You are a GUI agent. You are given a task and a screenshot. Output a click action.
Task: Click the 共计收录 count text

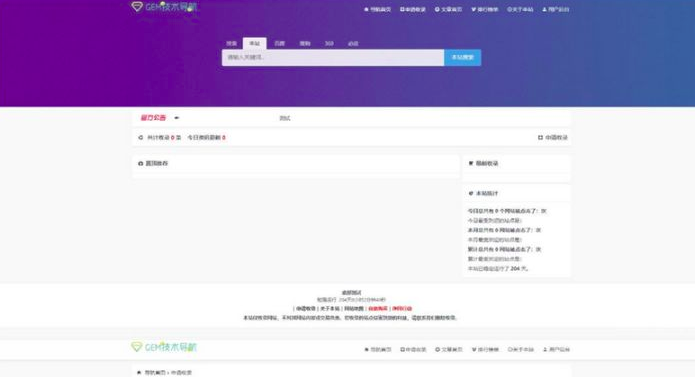click(164, 138)
